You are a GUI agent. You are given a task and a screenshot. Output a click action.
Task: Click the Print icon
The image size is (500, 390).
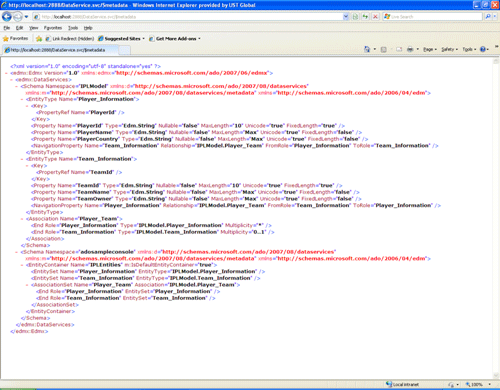click(x=410, y=49)
